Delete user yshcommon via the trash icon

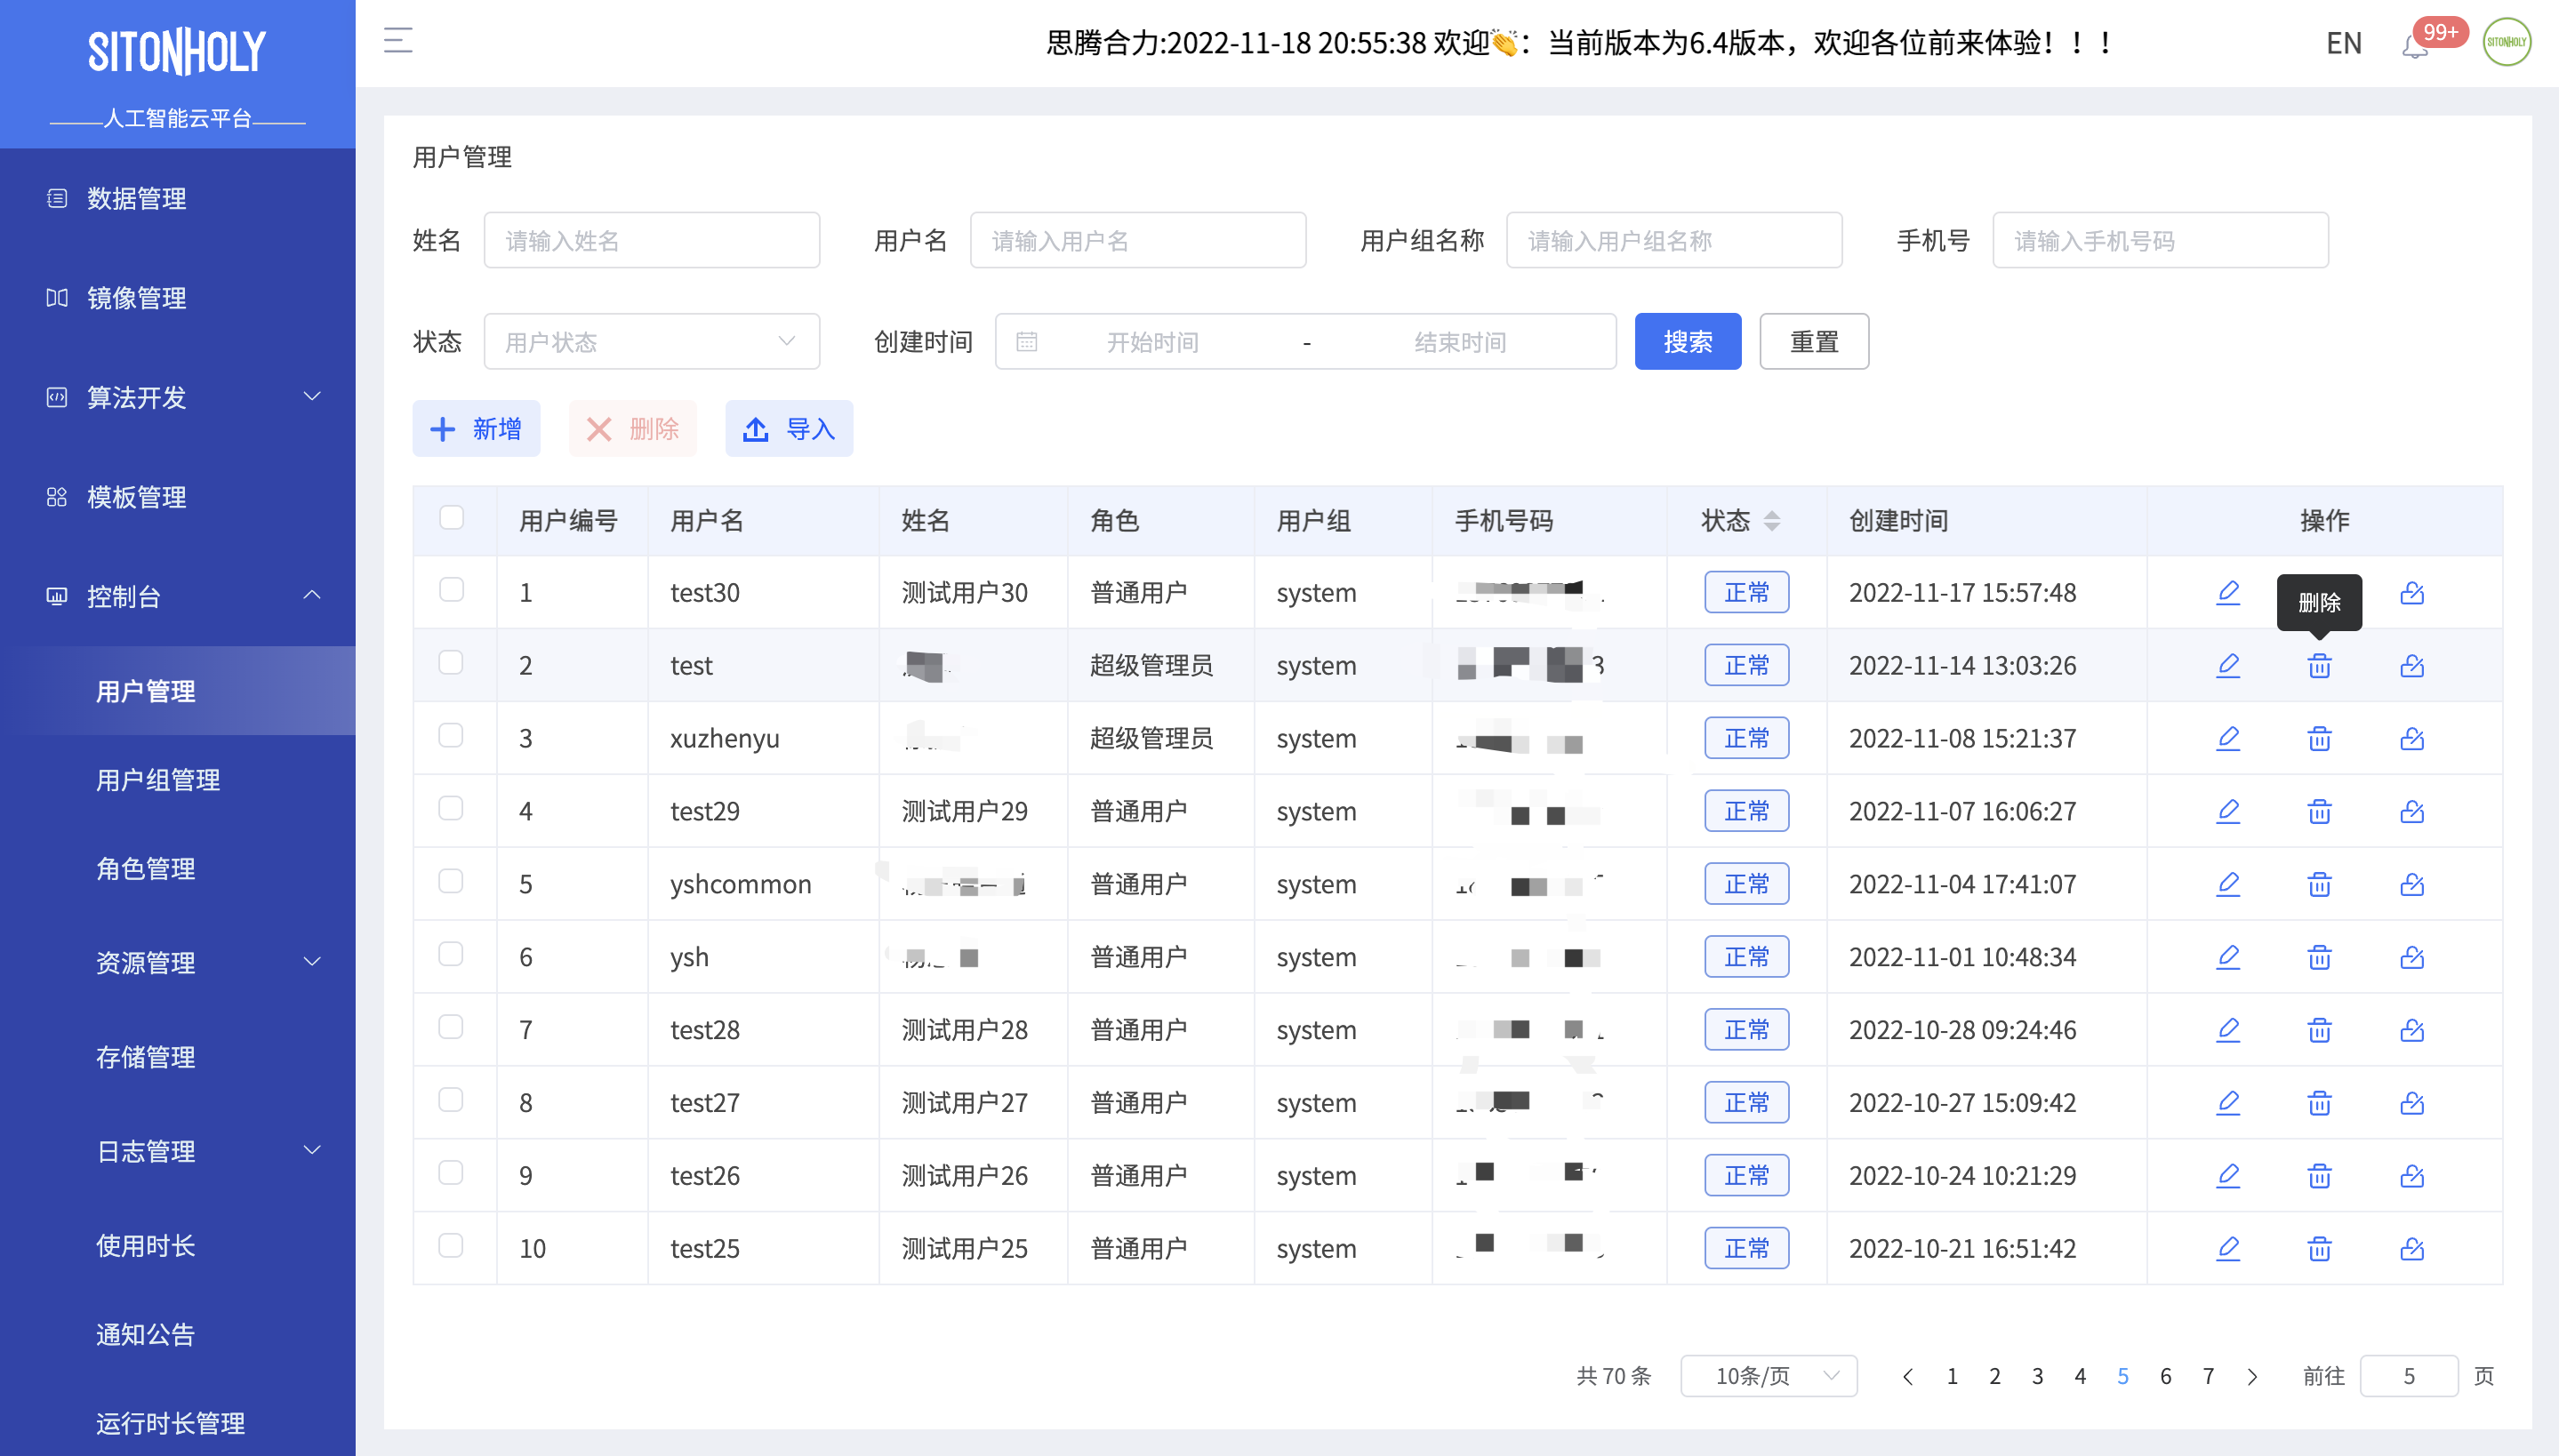[2319, 885]
